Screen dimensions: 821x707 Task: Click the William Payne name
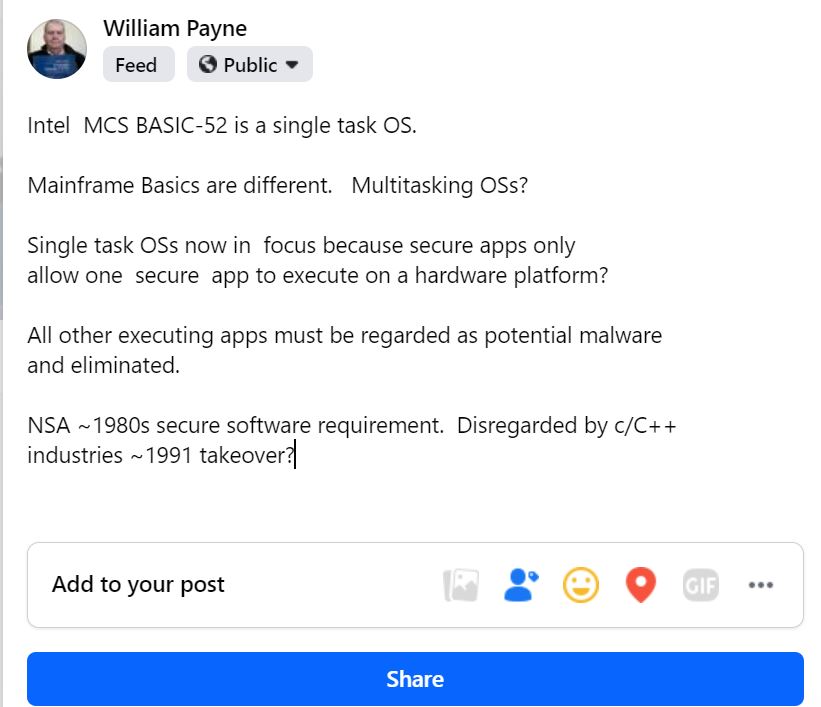tap(175, 28)
